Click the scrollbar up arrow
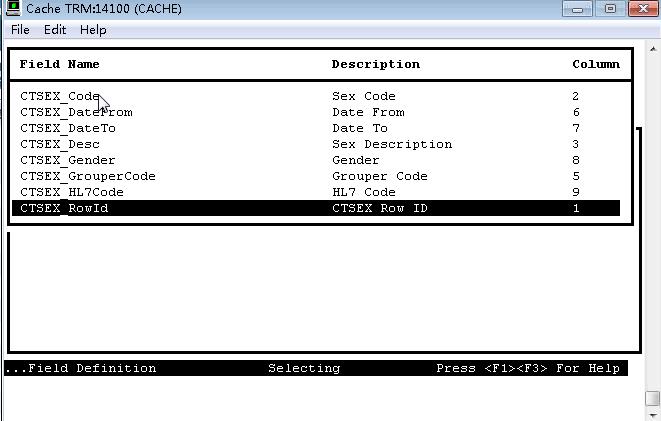The width and height of the screenshot is (661, 421). click(x=653, y=49)
